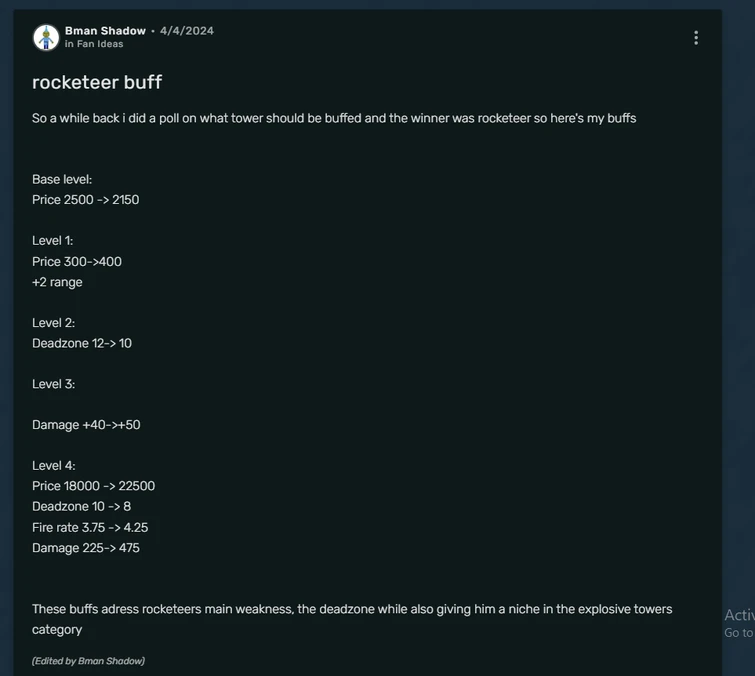The image size is (755, 676).
Task: Click the 'Damage 225-> 475' line
Action: [86, 548]
